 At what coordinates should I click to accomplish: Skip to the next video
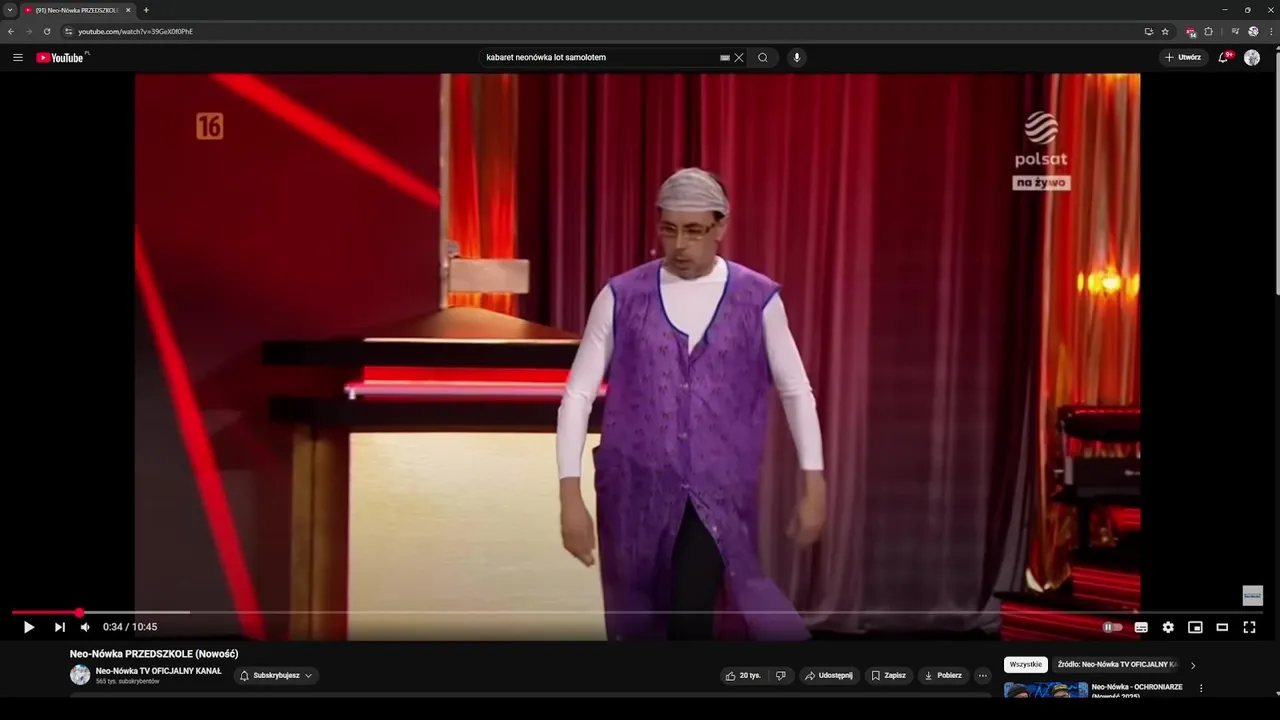point(59,627)
